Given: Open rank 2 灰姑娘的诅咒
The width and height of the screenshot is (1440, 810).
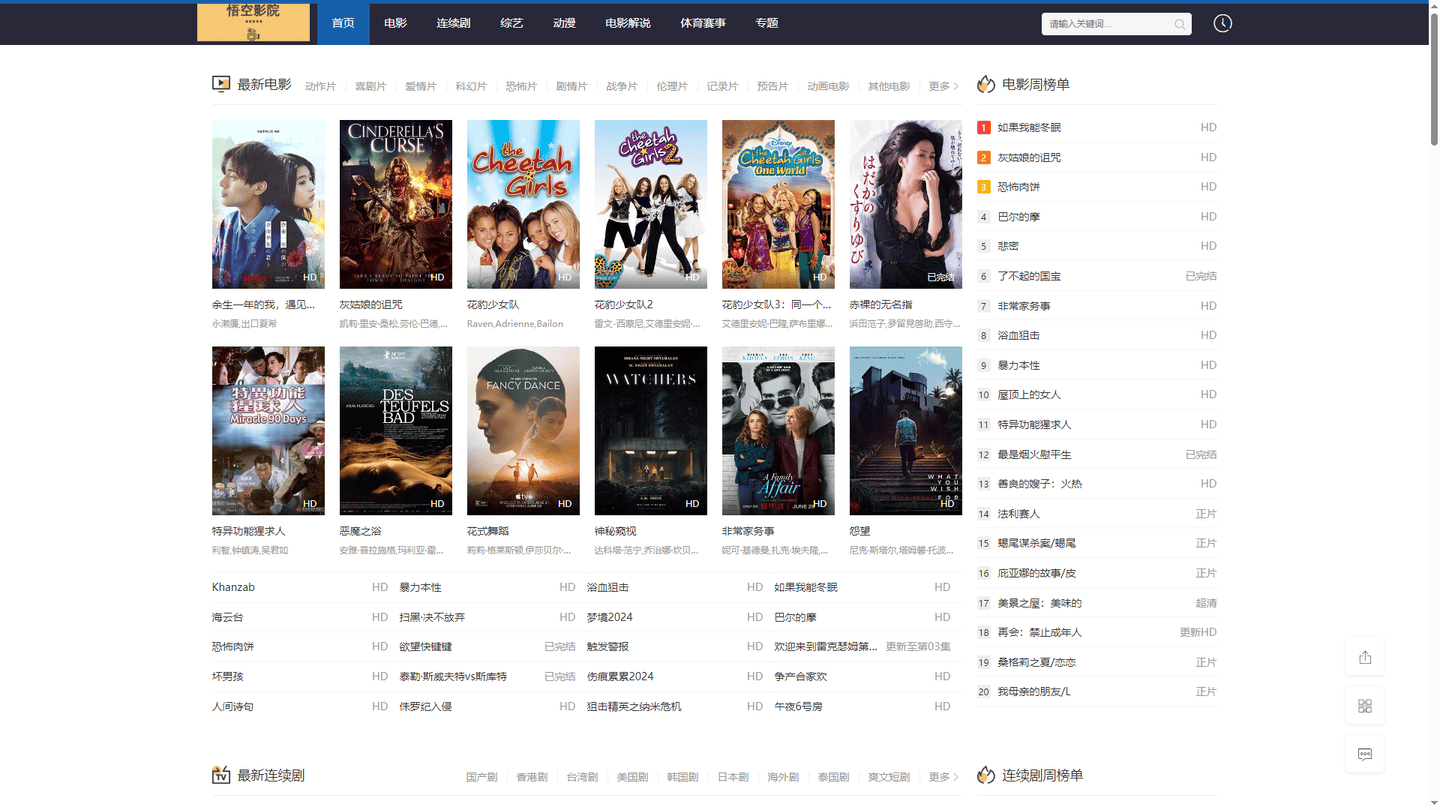Looking at the screenshot, I should [1029, 157].
